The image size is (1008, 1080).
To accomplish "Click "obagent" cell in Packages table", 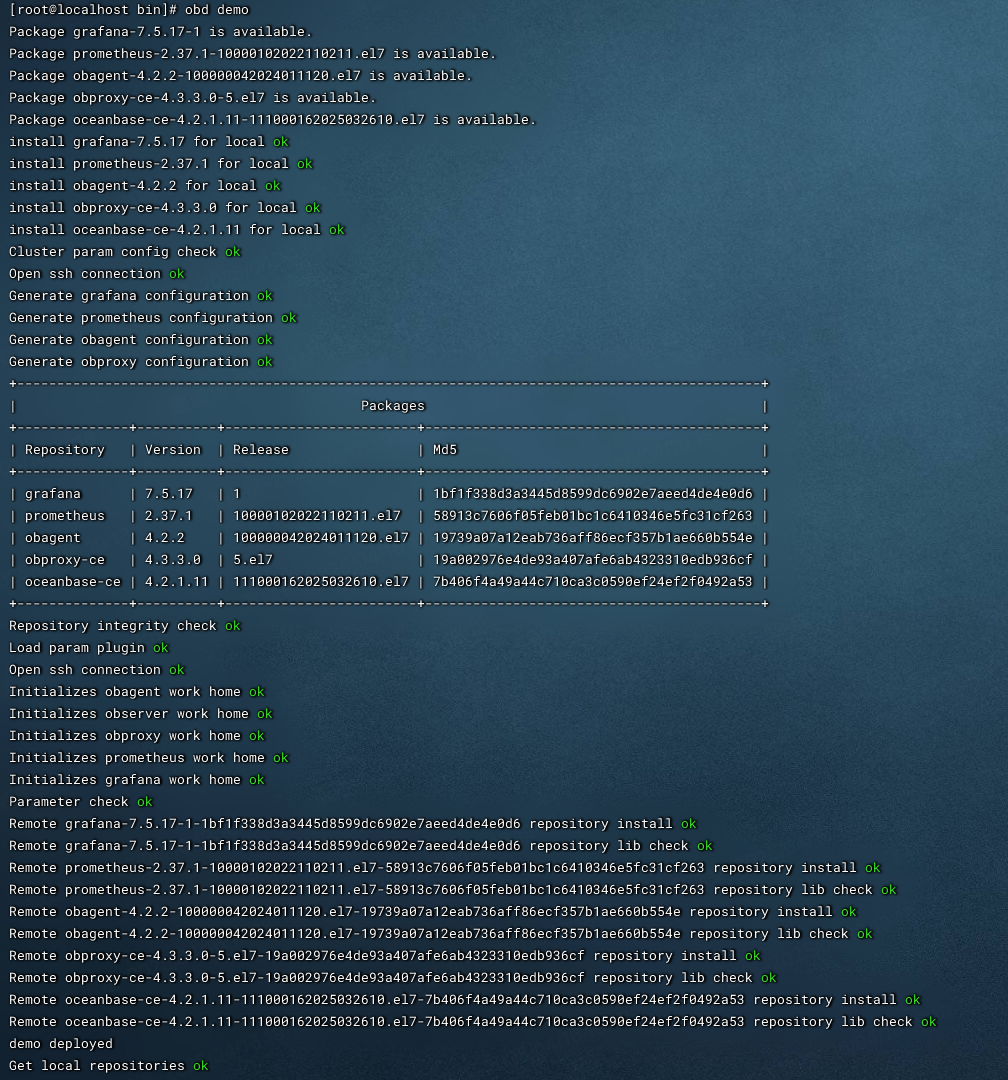I will coord(52,539).
